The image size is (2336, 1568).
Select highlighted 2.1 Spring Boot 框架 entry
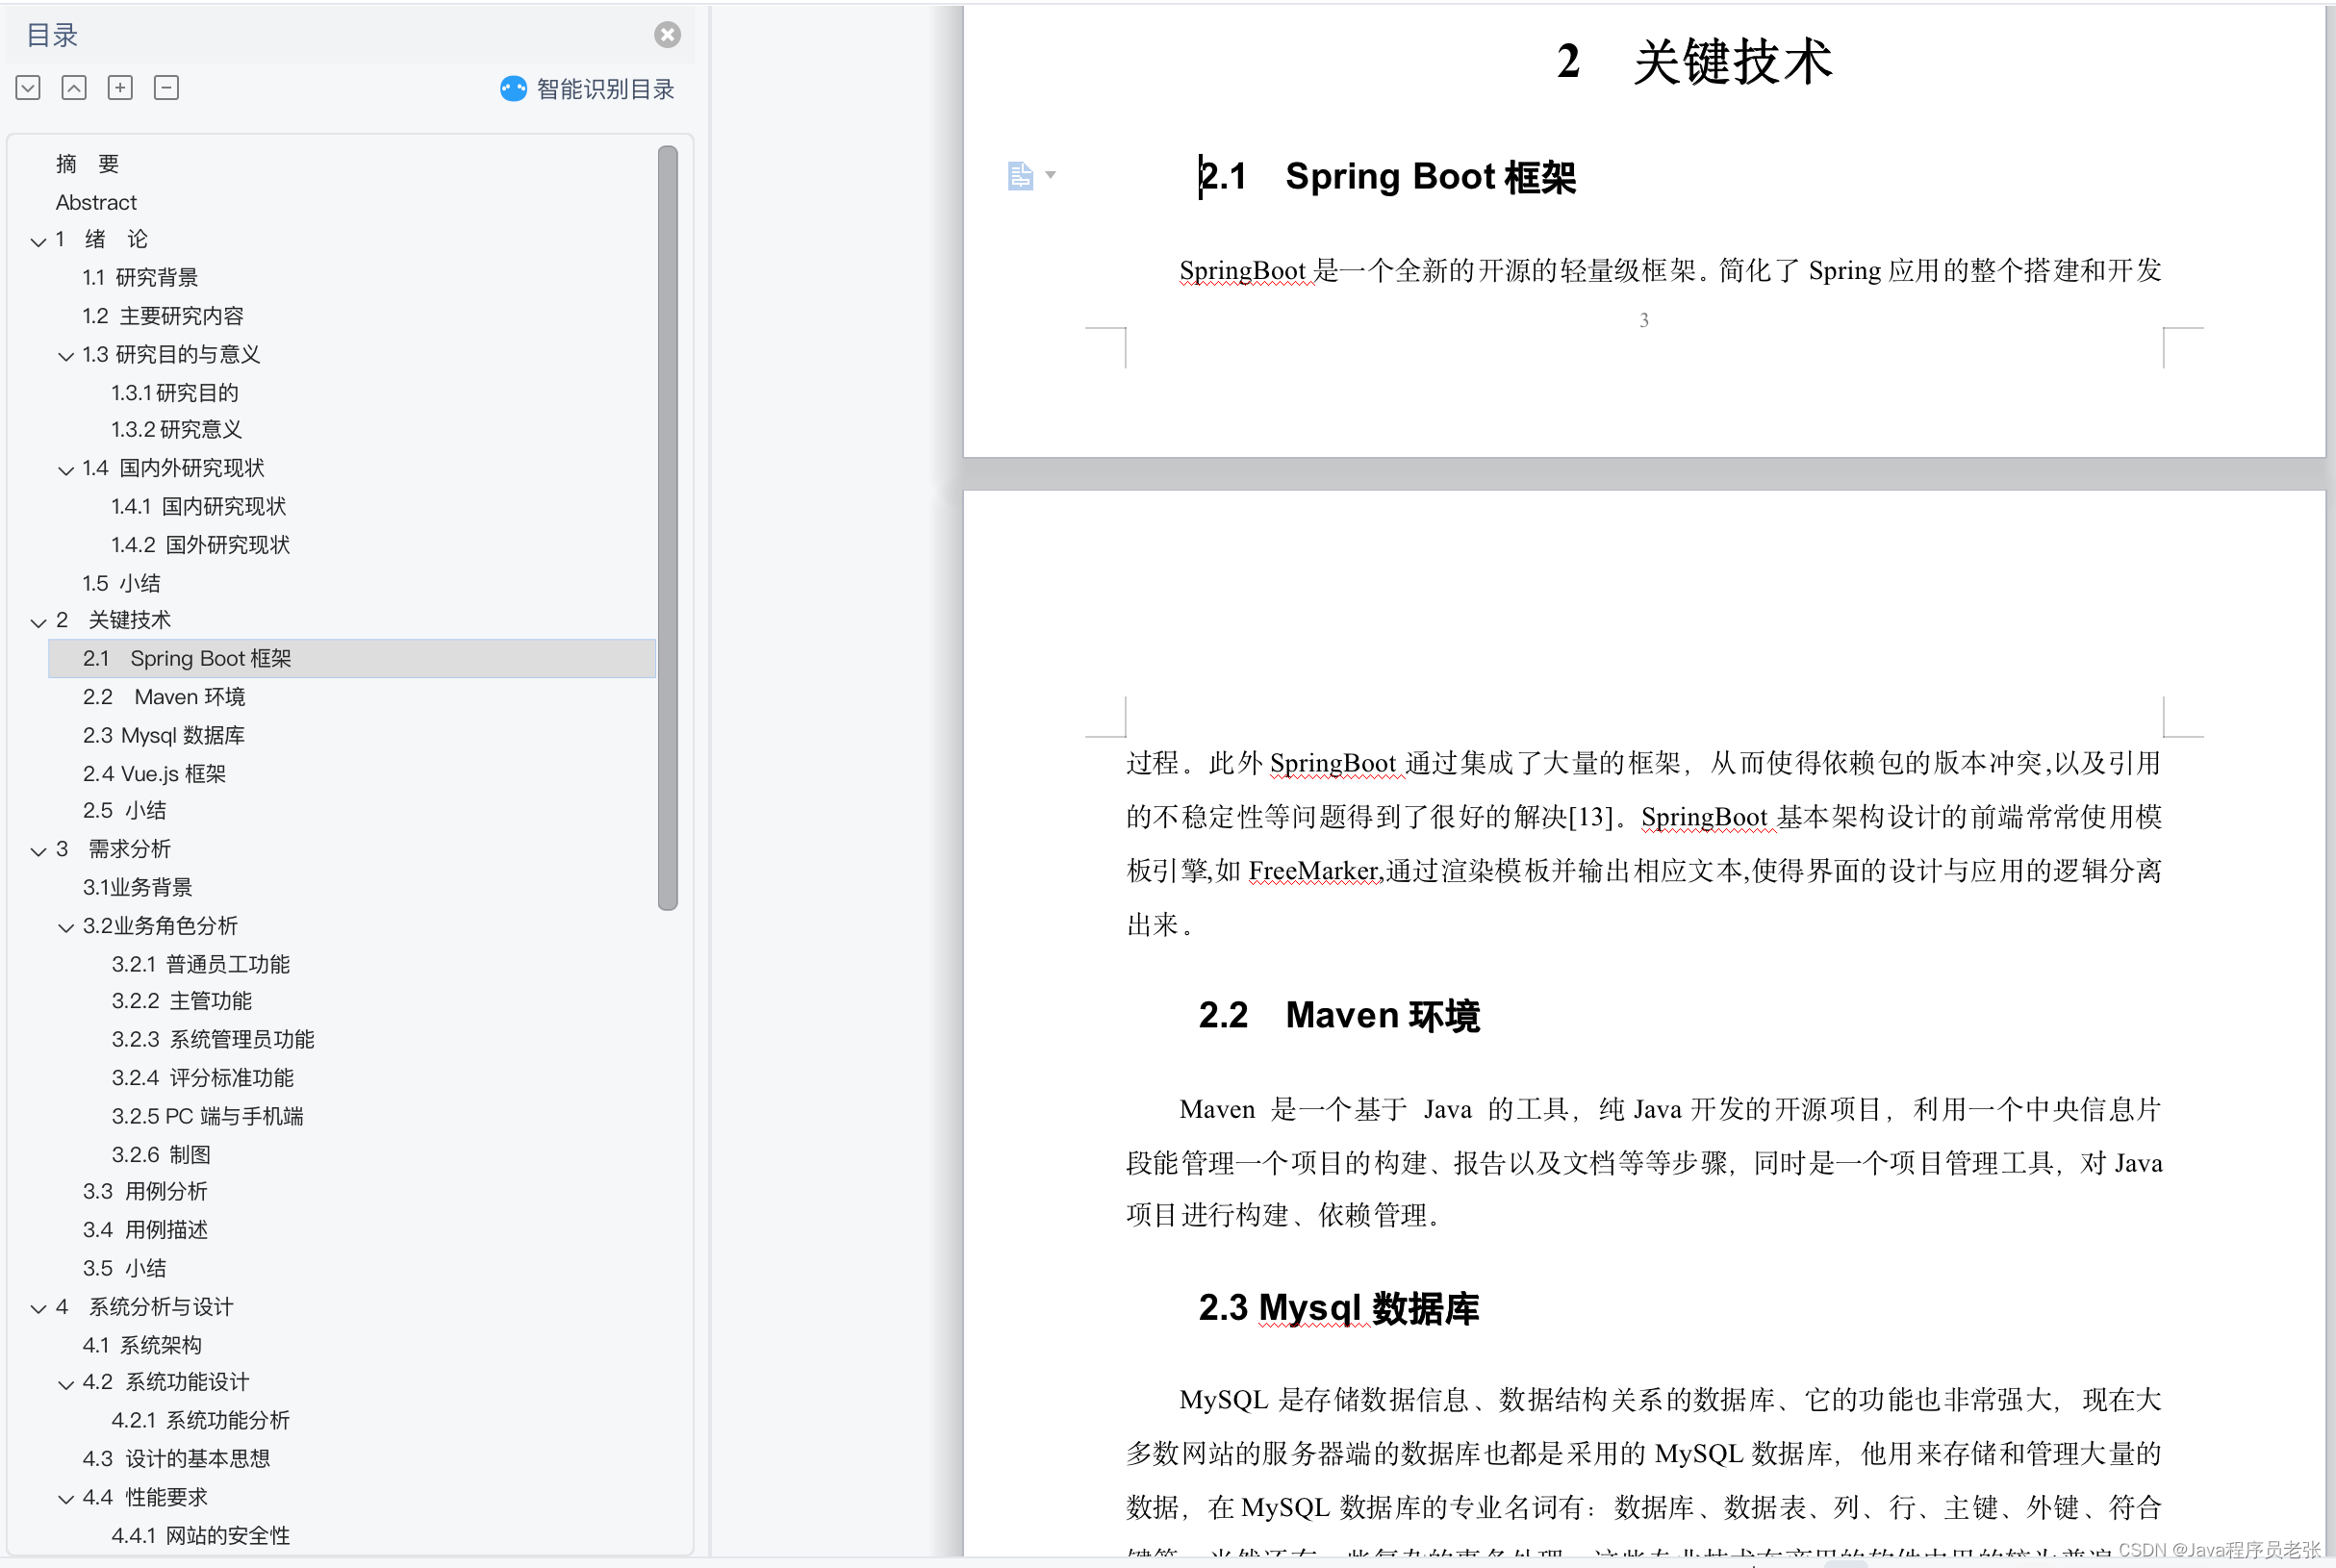pos(352,658)
